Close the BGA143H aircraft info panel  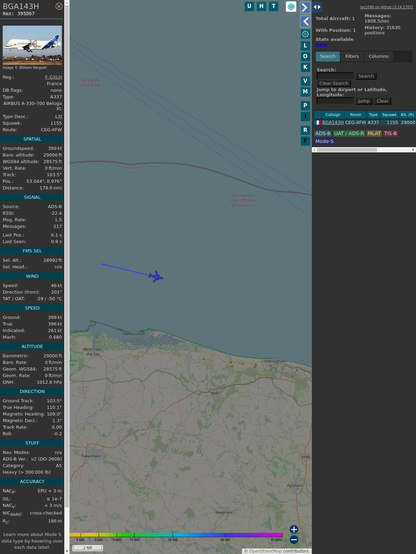point(59,6)
